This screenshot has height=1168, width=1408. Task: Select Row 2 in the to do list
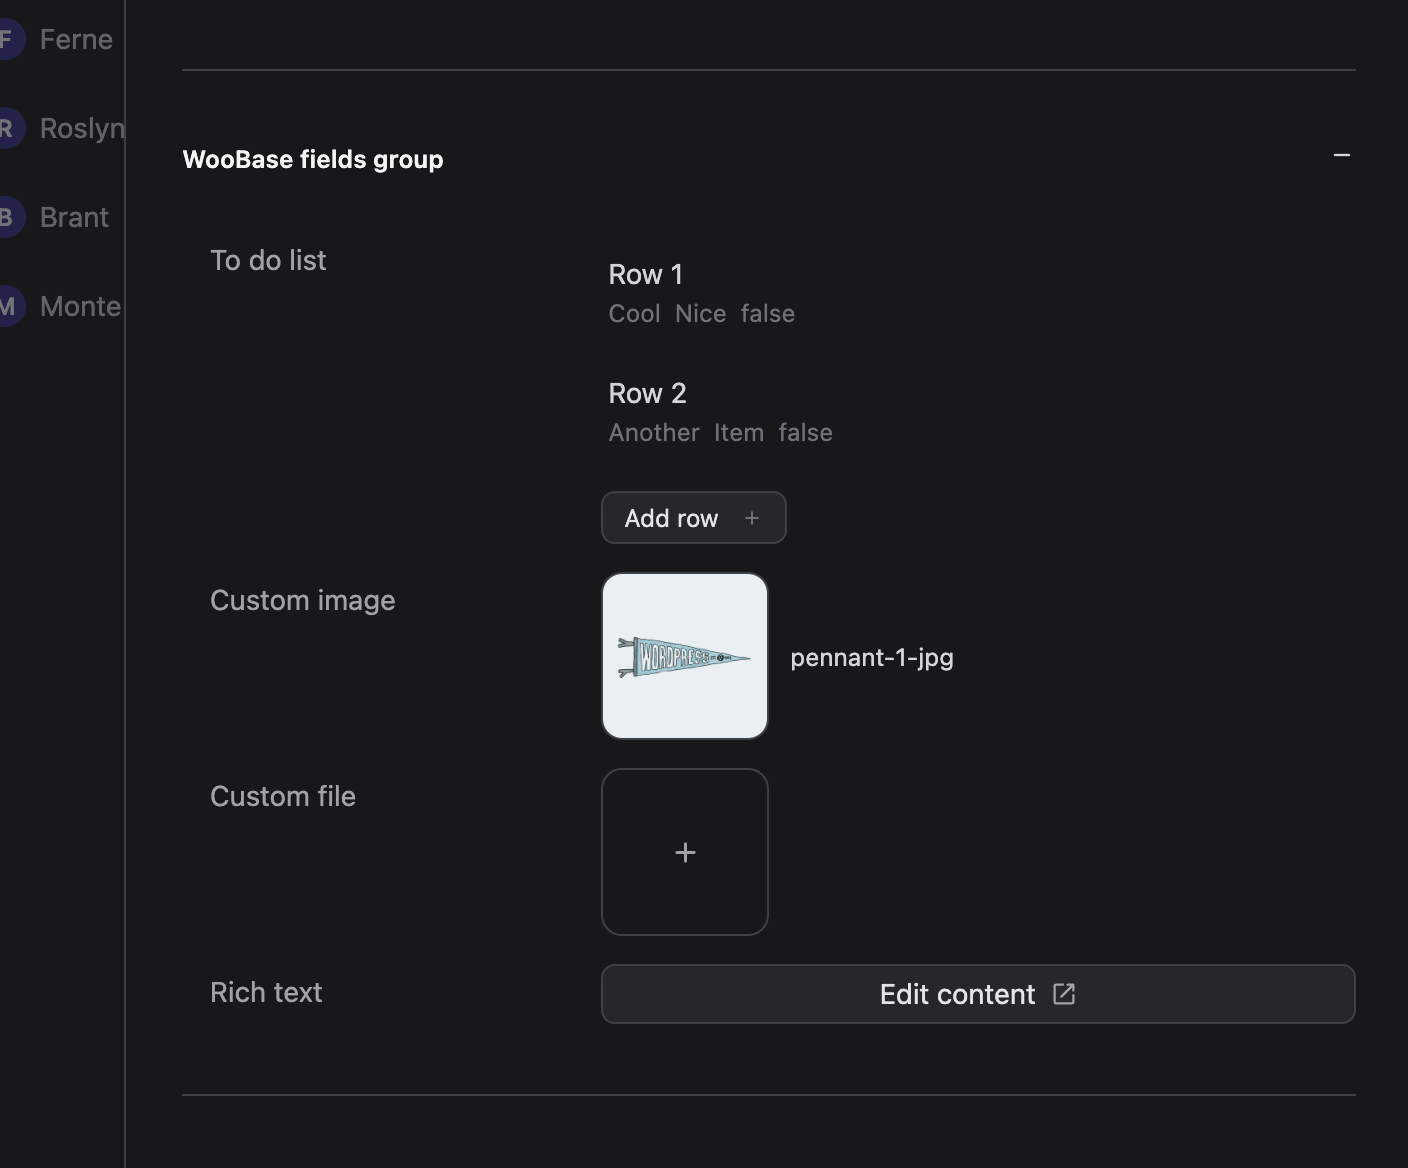[648, 393]
